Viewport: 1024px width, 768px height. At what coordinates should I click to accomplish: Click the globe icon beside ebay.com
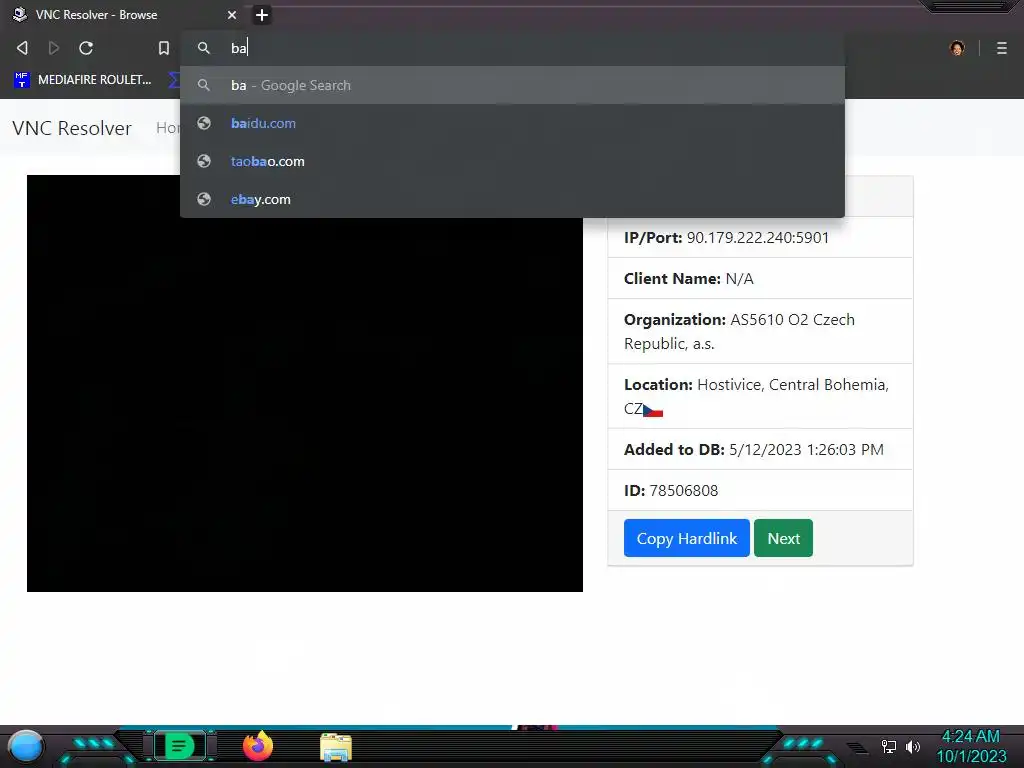click(204, 199)
